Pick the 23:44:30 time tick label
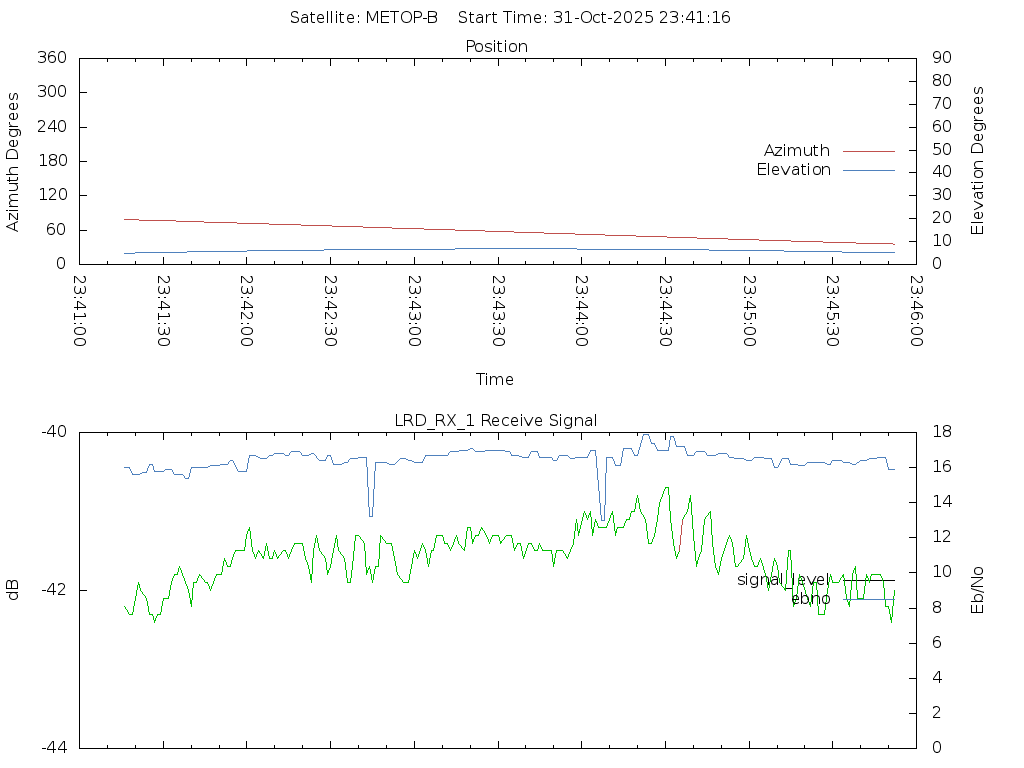Viewport: 1024px width, 768px height. 665,311
